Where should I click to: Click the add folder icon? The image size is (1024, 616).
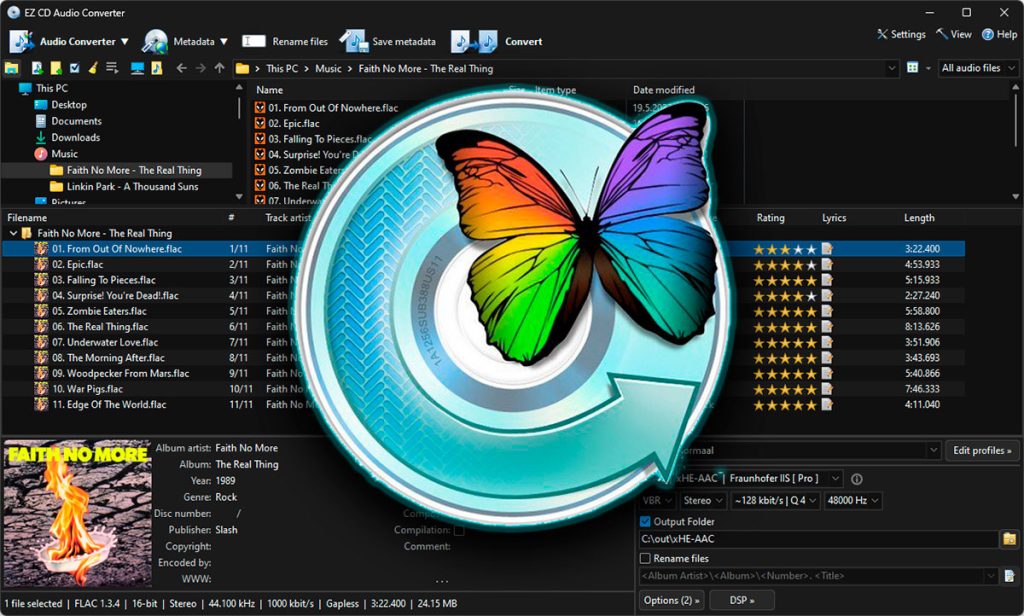pyautogui.click(x=56, y=67)
